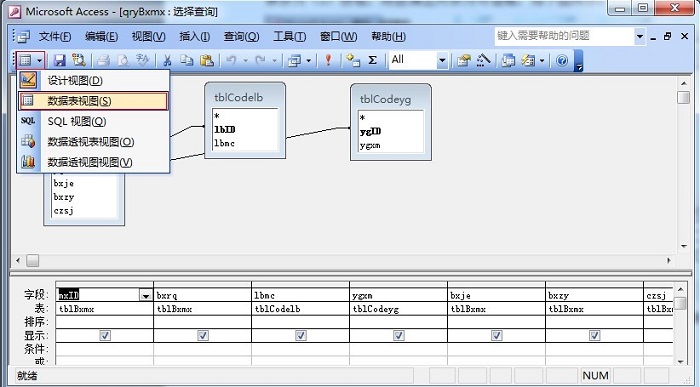Open the 查询(Q) menu
The width and height of the screenshot is (700, 387).
pyautogui.click(x=242, y=36)
